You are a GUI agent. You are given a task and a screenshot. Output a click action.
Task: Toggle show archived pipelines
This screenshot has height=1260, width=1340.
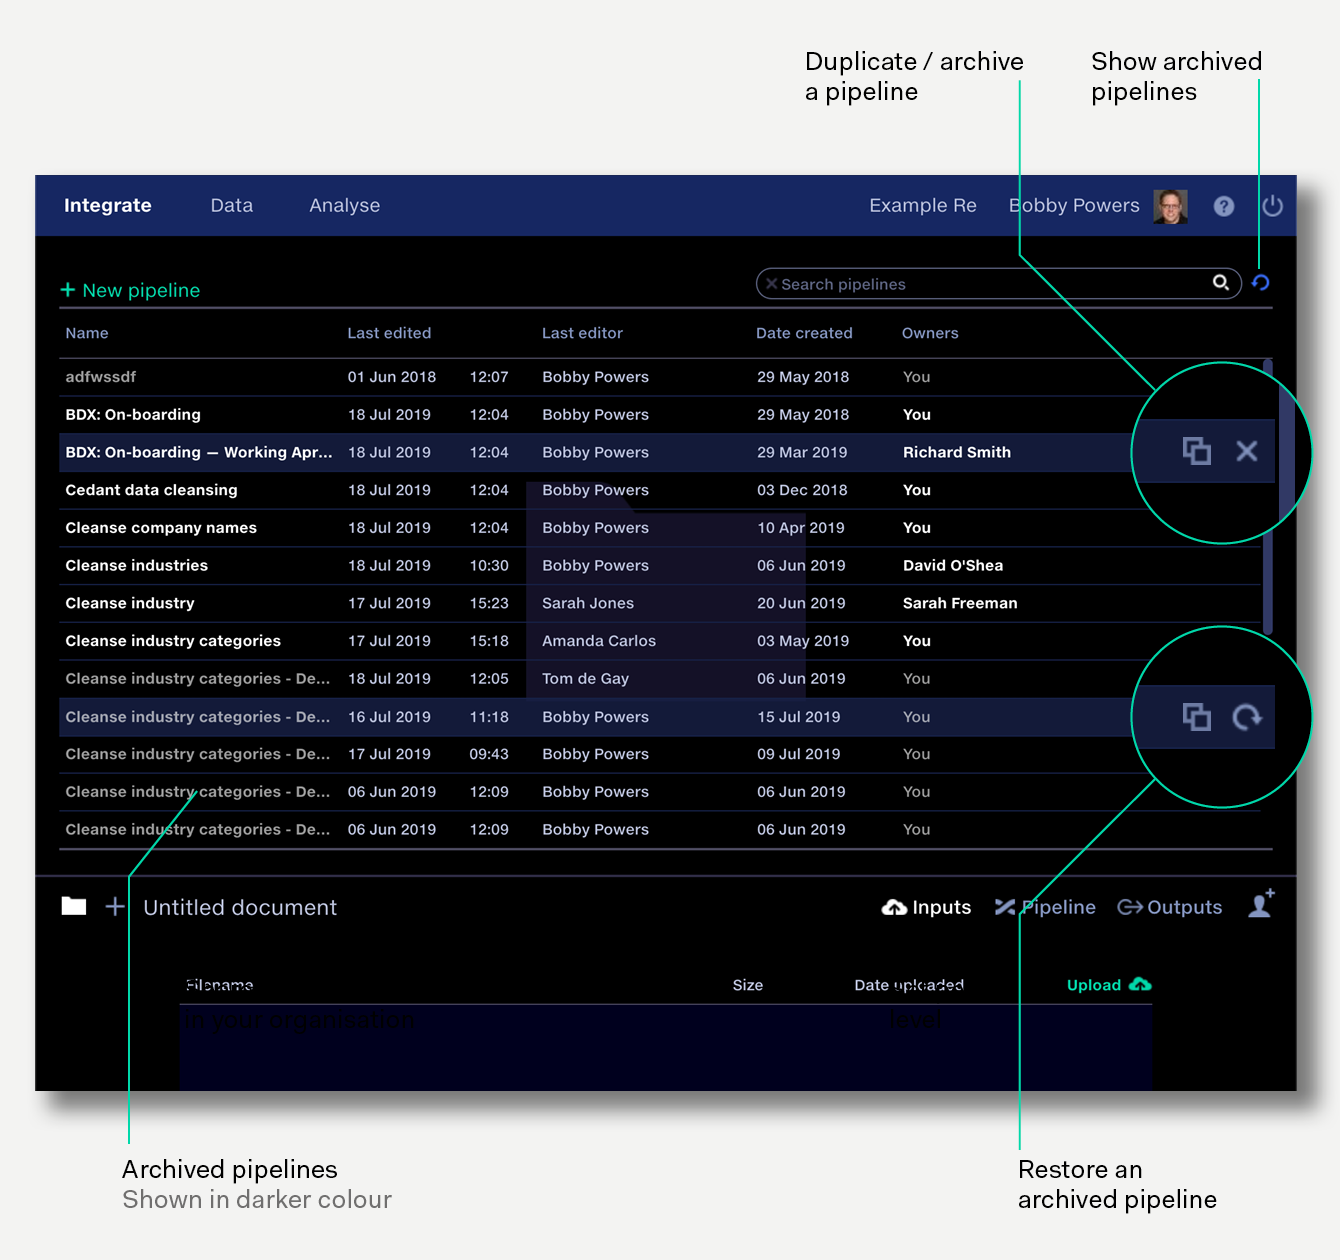pyautogui.click(x=1261, y=283)
